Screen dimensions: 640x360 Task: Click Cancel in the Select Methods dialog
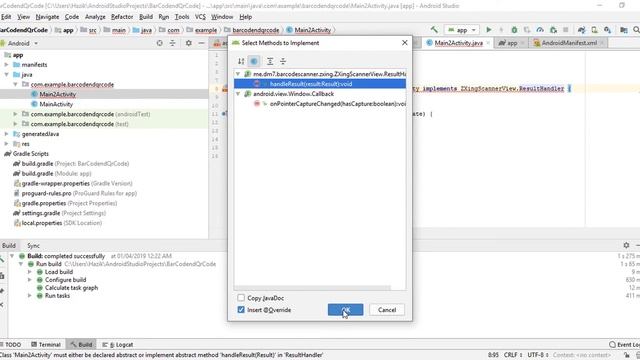click(x=387, y=310)
